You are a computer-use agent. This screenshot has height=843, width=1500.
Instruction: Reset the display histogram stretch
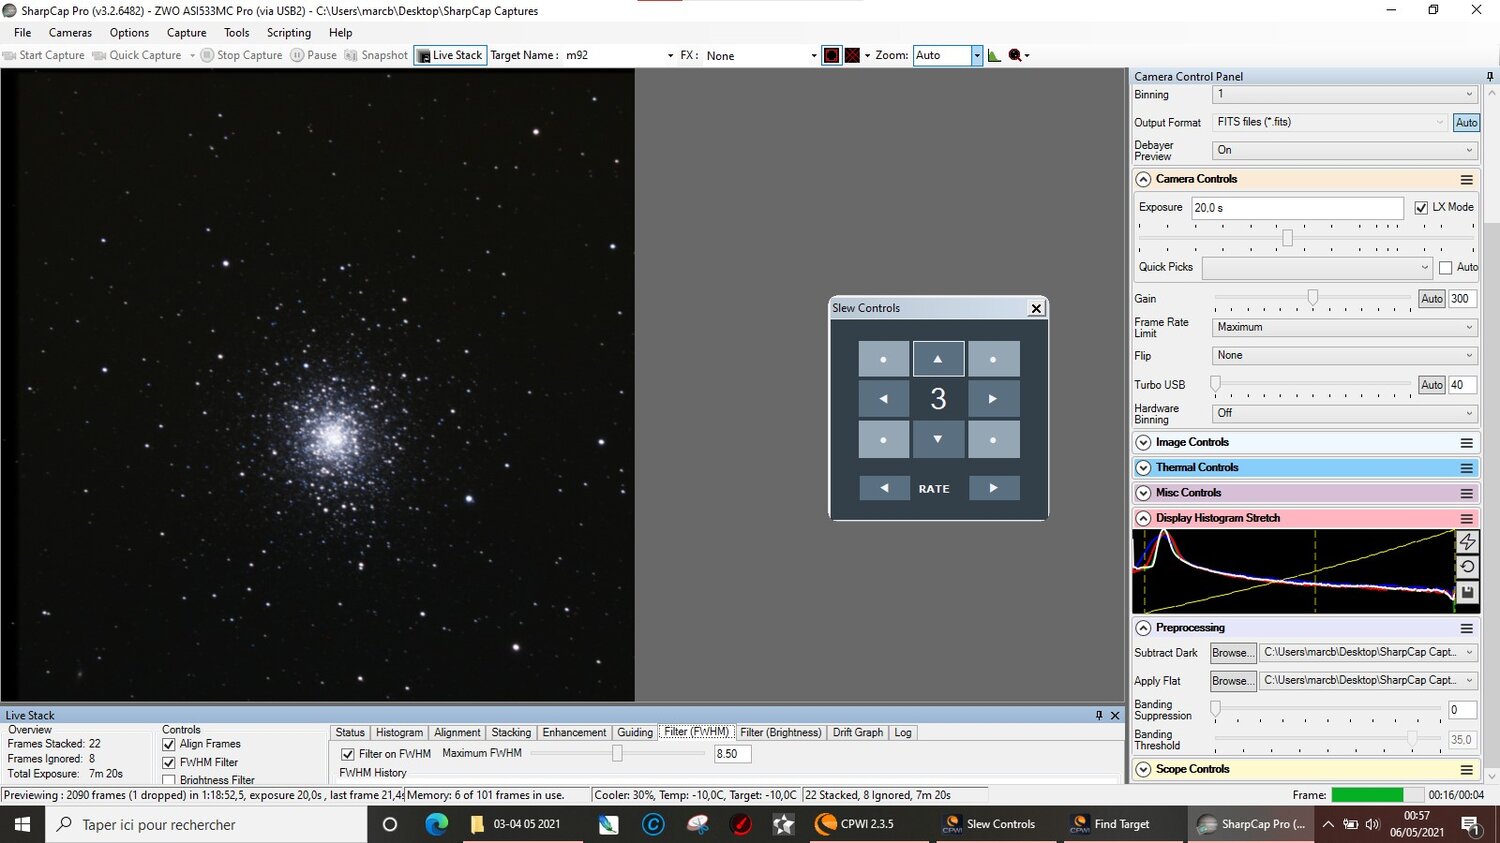click(1467, 566)
